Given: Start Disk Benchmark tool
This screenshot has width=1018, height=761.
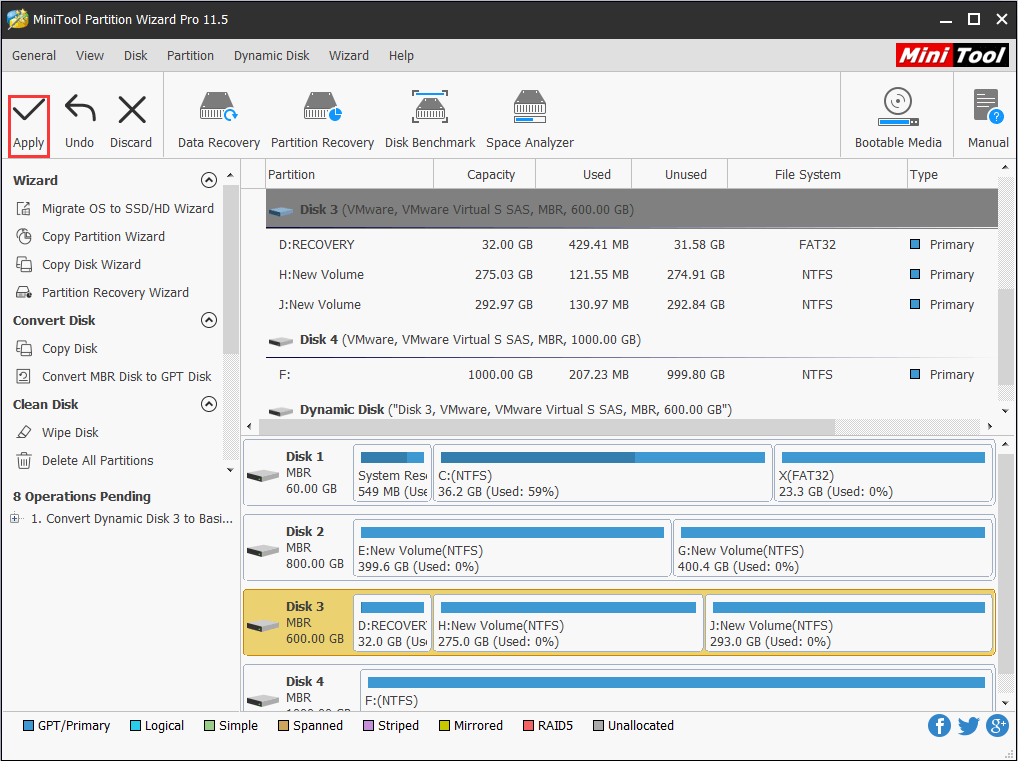Looking at the screenshot, I should (x=430, y=121).
